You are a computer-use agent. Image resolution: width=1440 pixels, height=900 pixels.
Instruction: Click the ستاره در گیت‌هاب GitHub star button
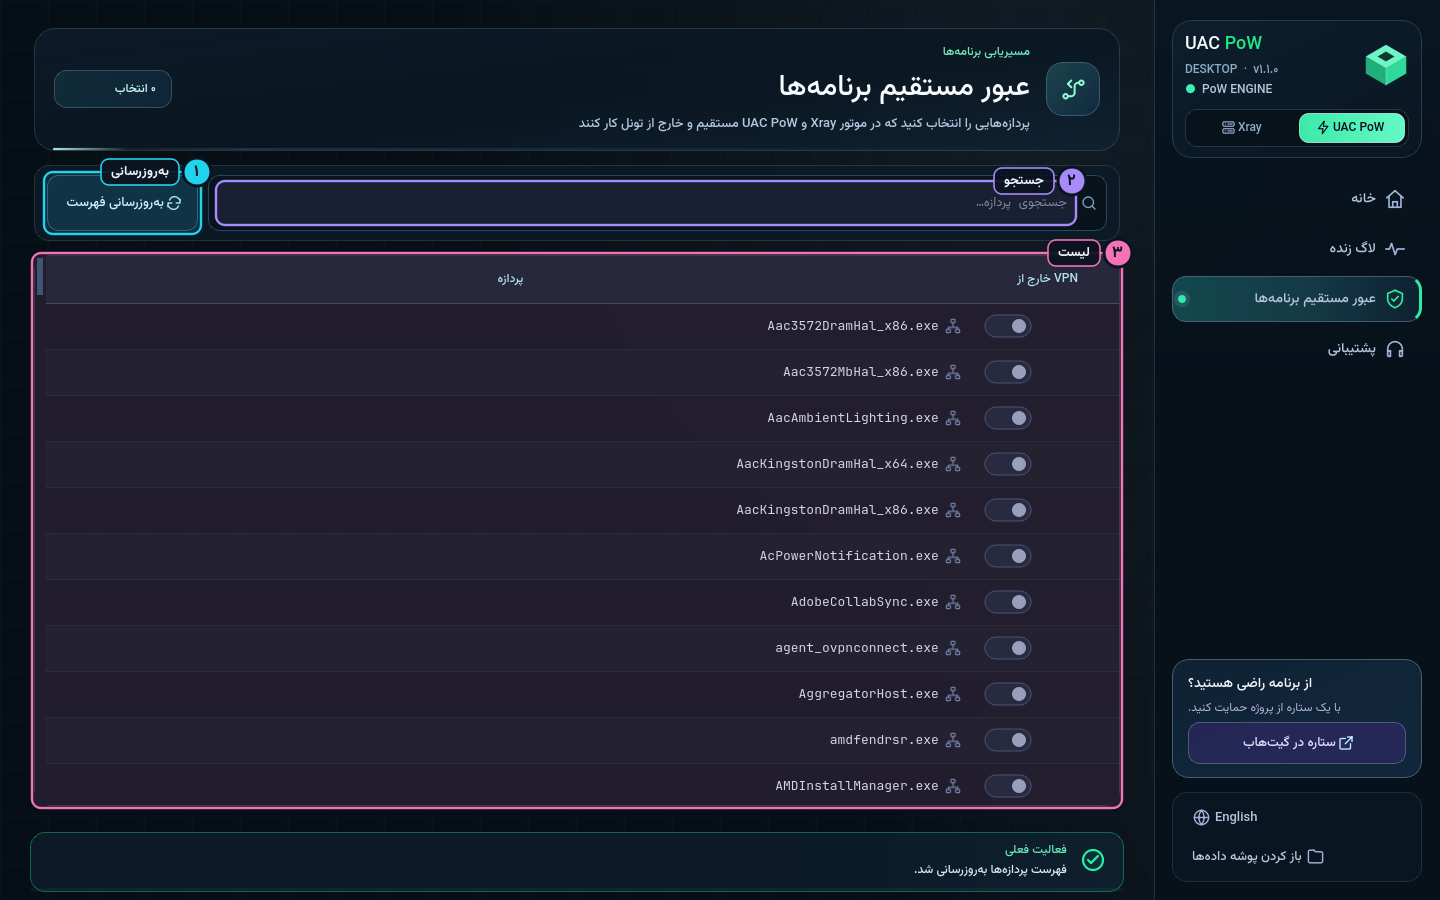click(1297, 743)
